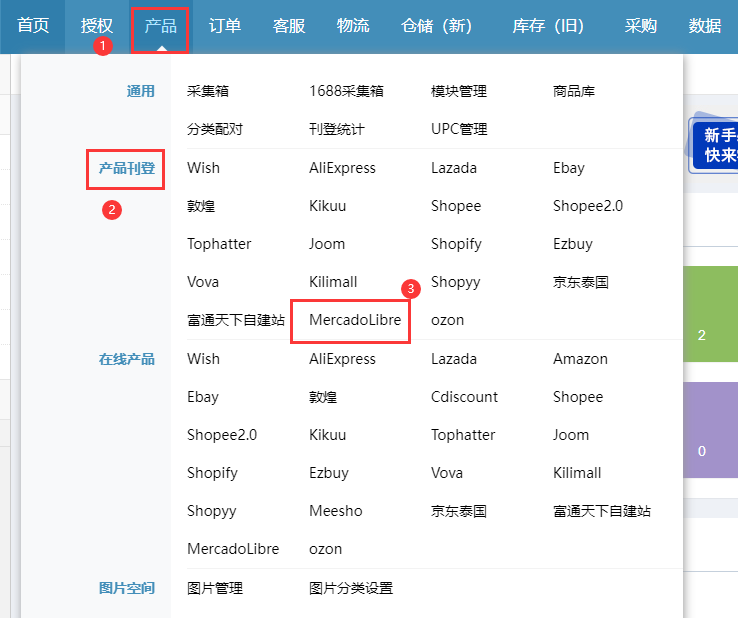Choose Lazada under 产品刊登

[454, 168]
